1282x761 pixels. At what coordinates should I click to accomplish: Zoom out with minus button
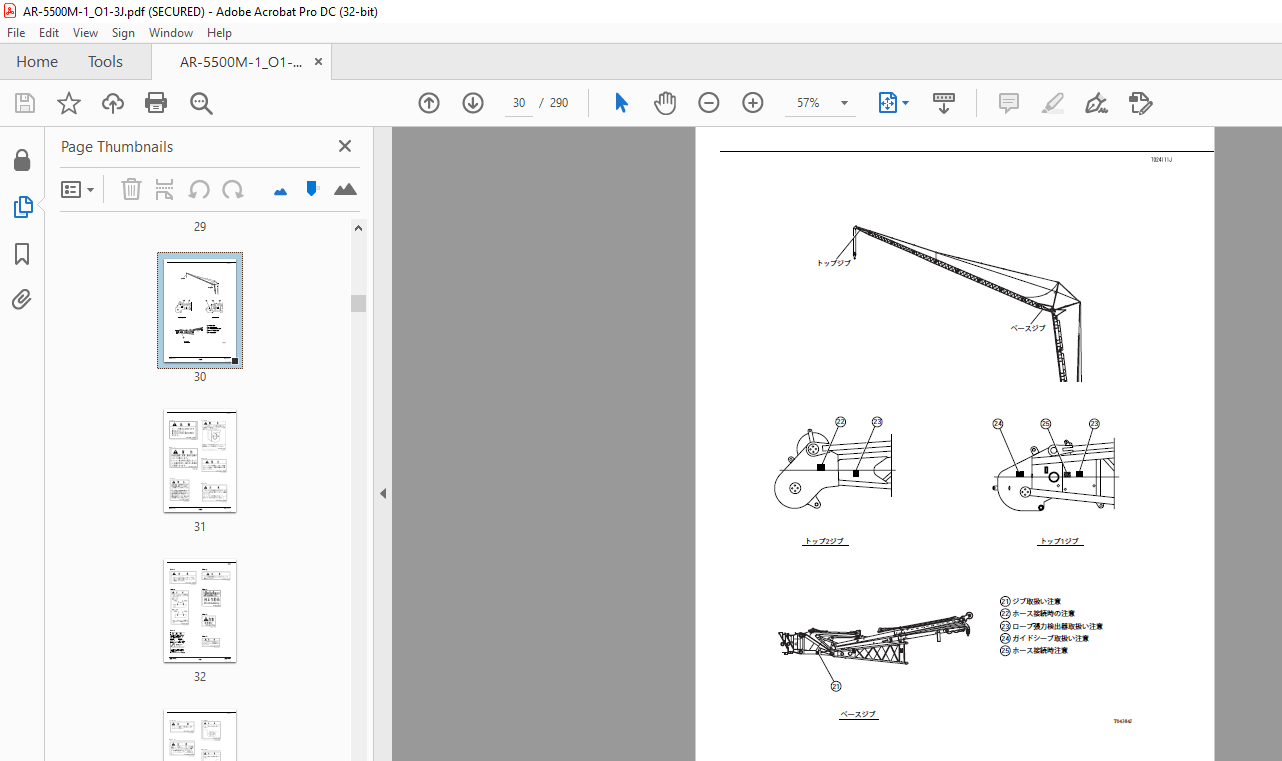tap(709, 103)
